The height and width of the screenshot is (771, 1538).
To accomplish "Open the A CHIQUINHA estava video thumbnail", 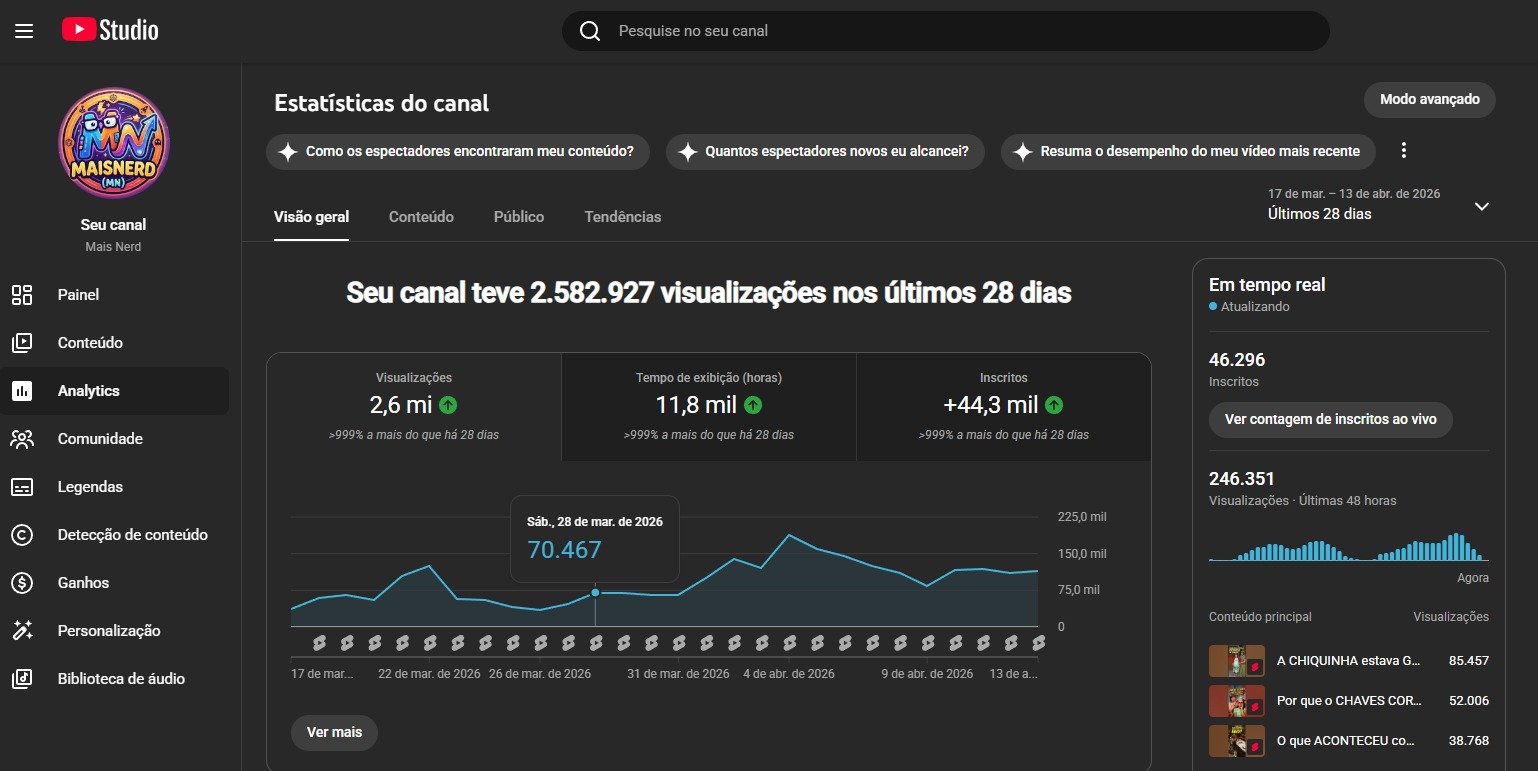I will coord(1236,661).
